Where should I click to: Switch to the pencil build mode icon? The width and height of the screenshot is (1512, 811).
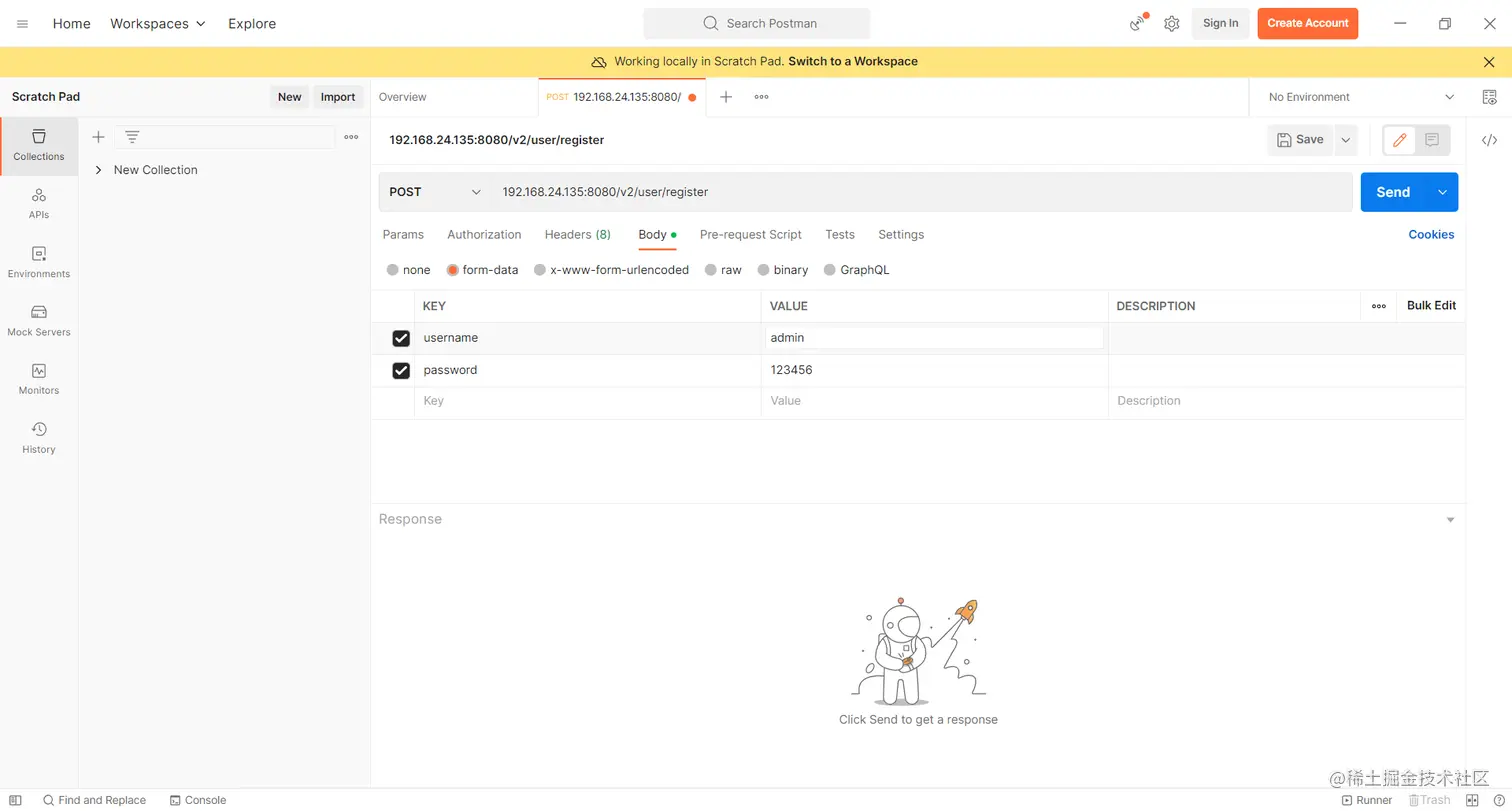(x=1400, y=140)
